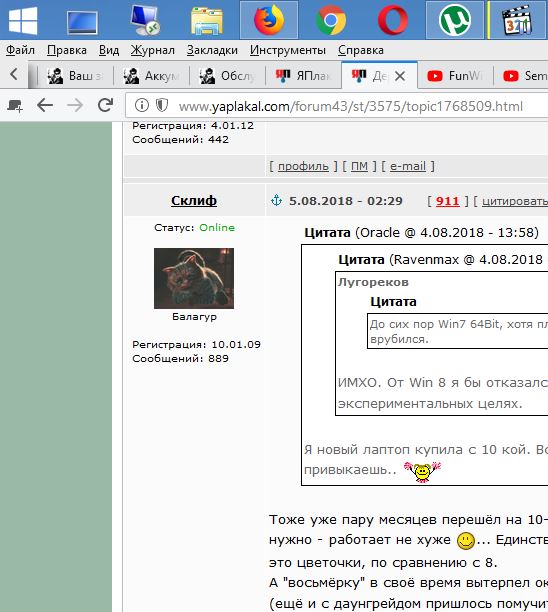548x612 pixels.
Task: Click the цитировать quote link
Action: click(515, 201)
